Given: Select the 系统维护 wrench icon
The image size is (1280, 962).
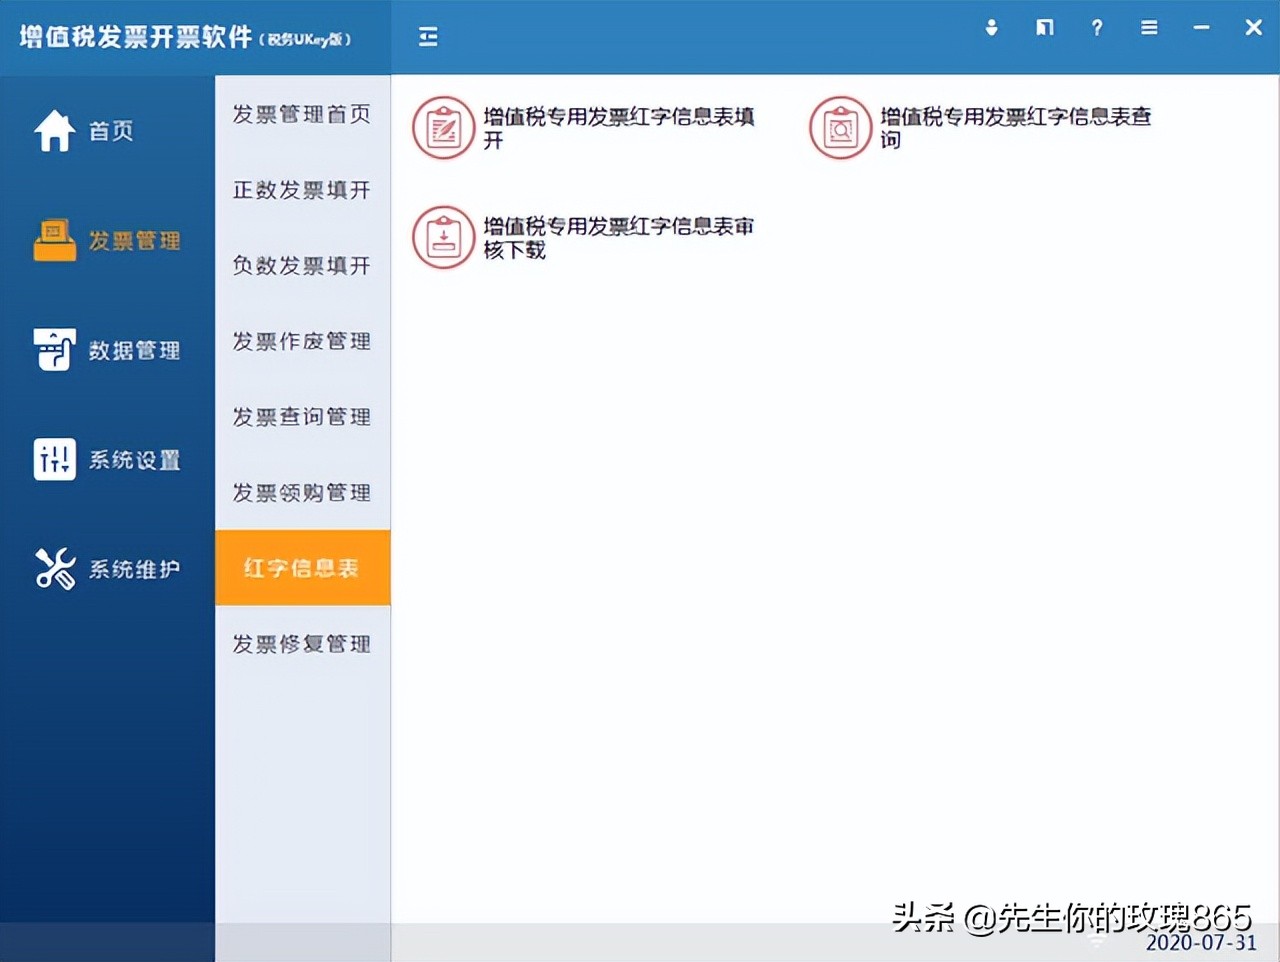Looking at the screenshot, I should (54, 568).
